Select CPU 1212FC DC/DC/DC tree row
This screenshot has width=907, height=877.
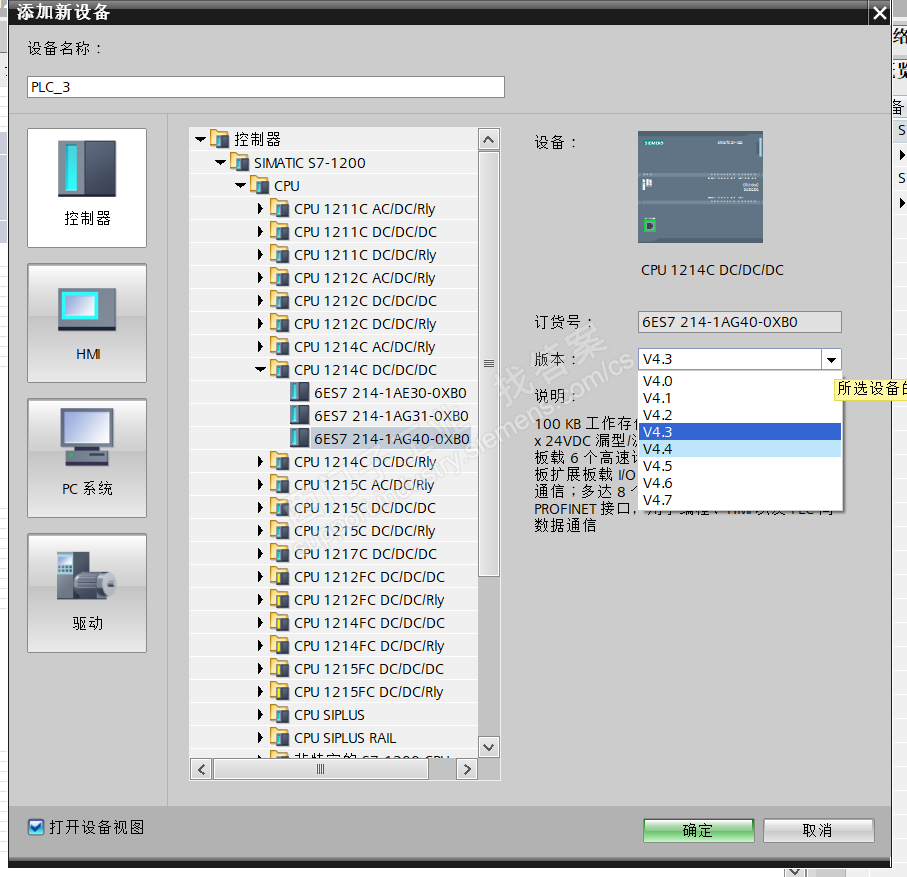coord(334,576)
